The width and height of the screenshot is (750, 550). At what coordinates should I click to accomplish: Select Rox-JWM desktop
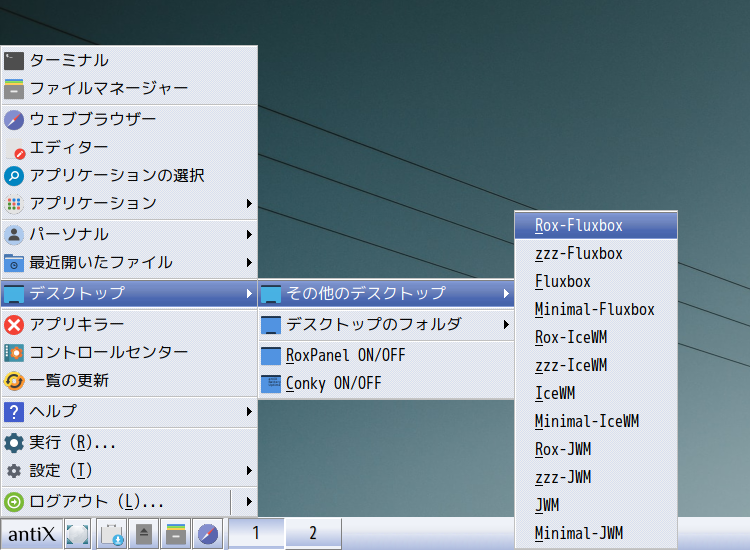point(596,450)
